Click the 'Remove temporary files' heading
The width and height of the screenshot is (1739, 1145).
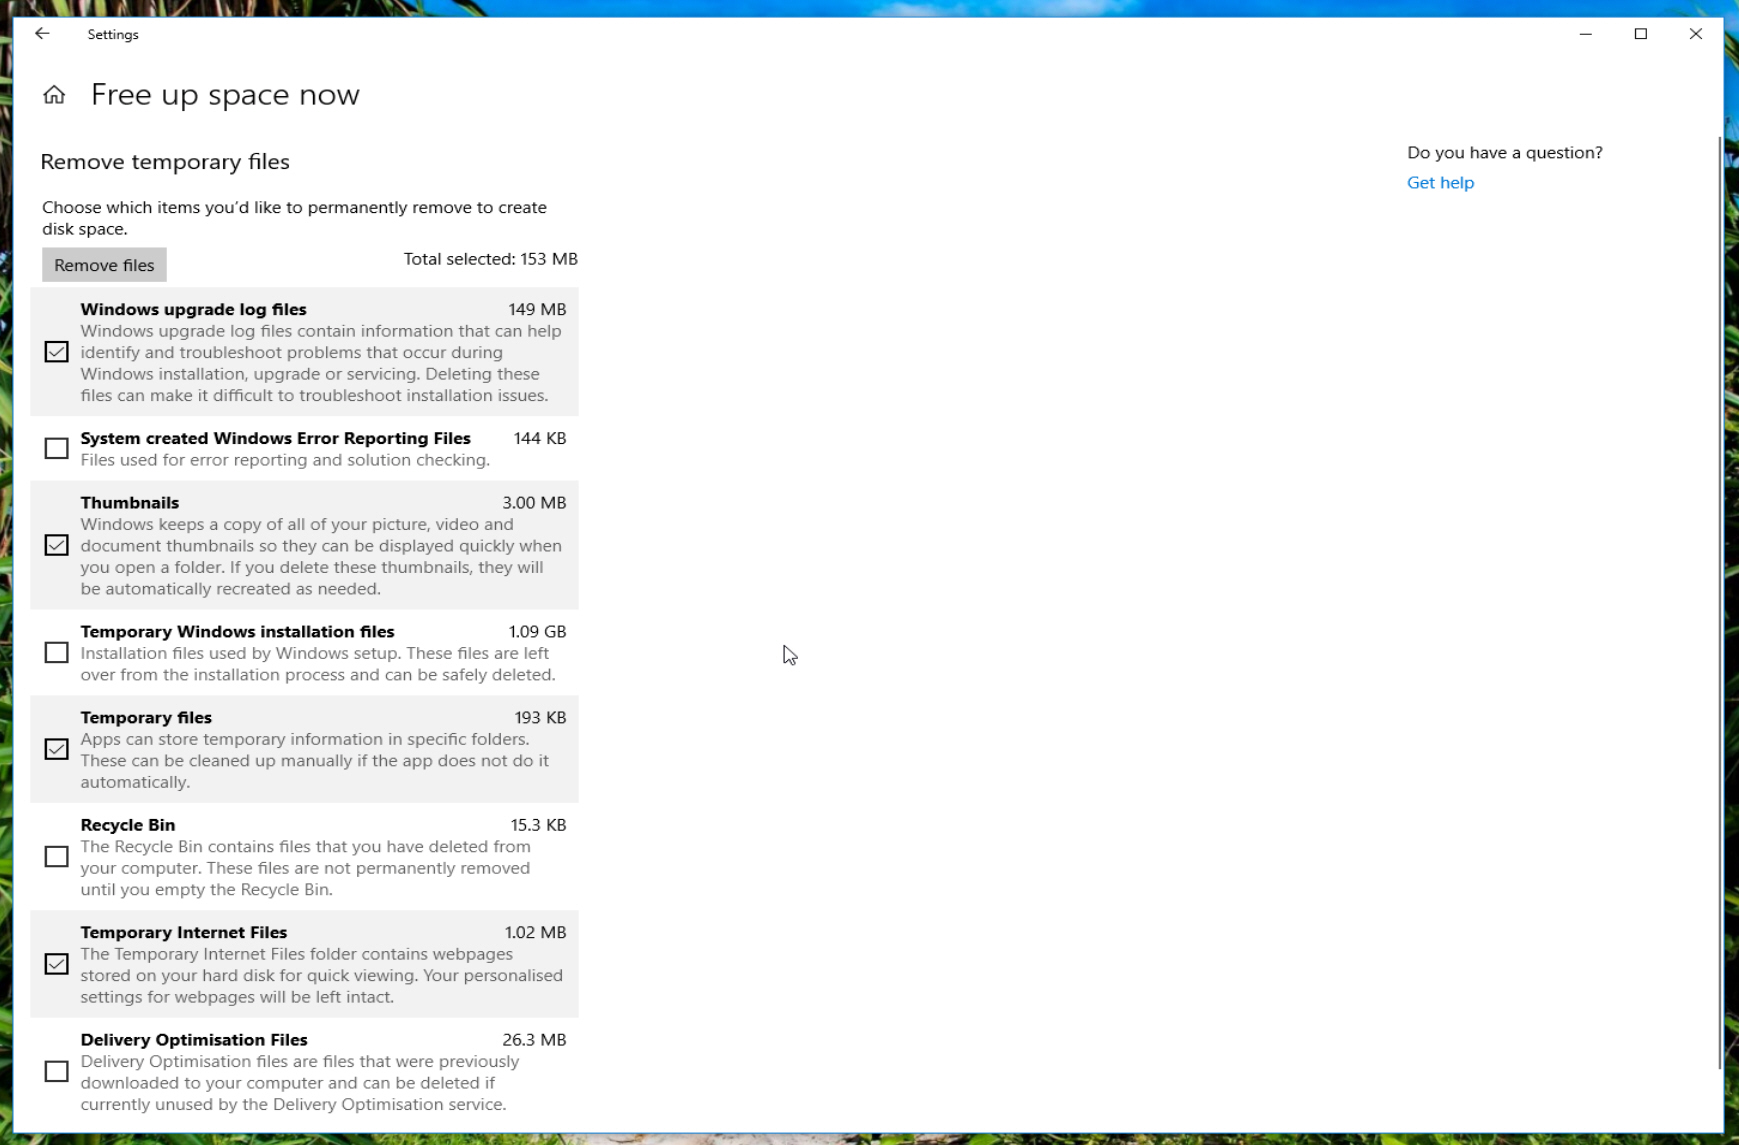165,162
